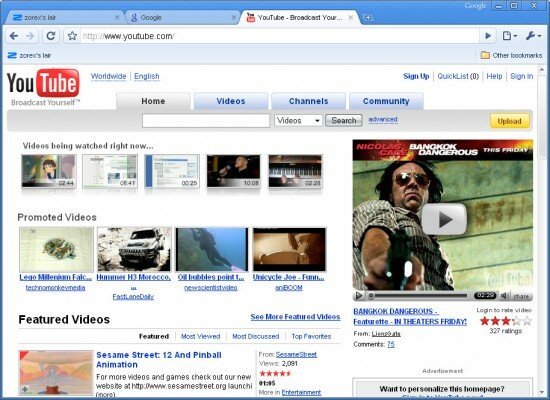Screen dimensions: 550x400
Task: Click the Hummer H3 Morocco video link
Action: pos(133,277)
